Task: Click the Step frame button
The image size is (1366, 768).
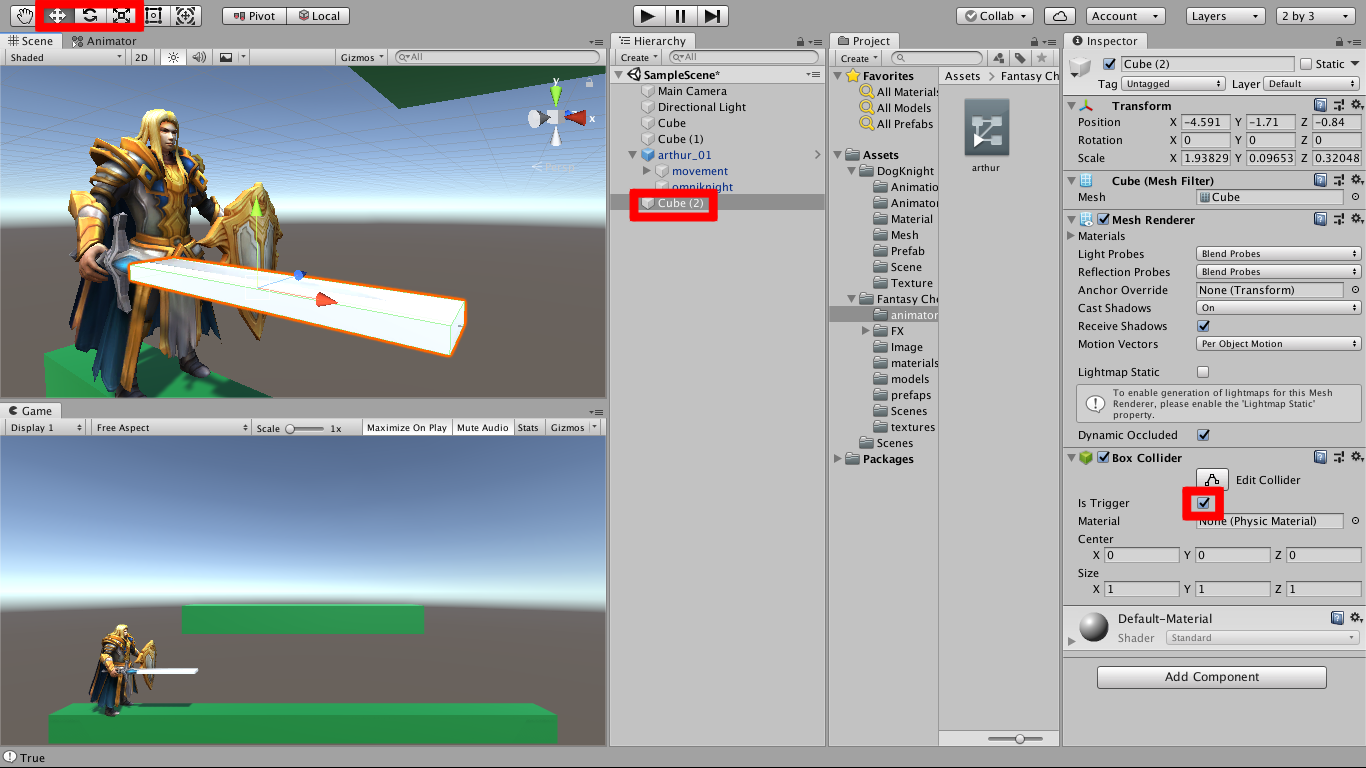Action: (x=712, y=16)
